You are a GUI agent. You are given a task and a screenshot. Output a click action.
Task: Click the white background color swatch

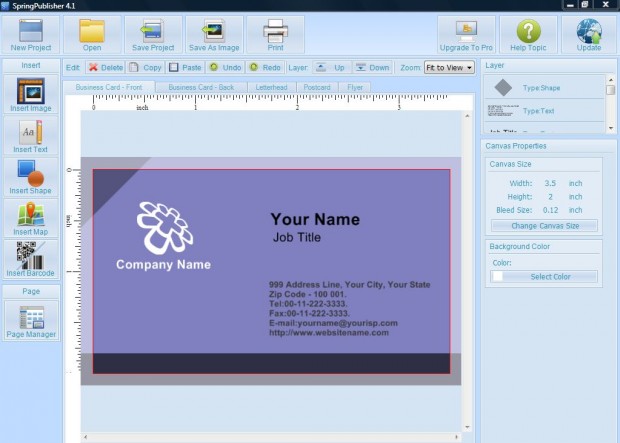[x=497, y=276]
